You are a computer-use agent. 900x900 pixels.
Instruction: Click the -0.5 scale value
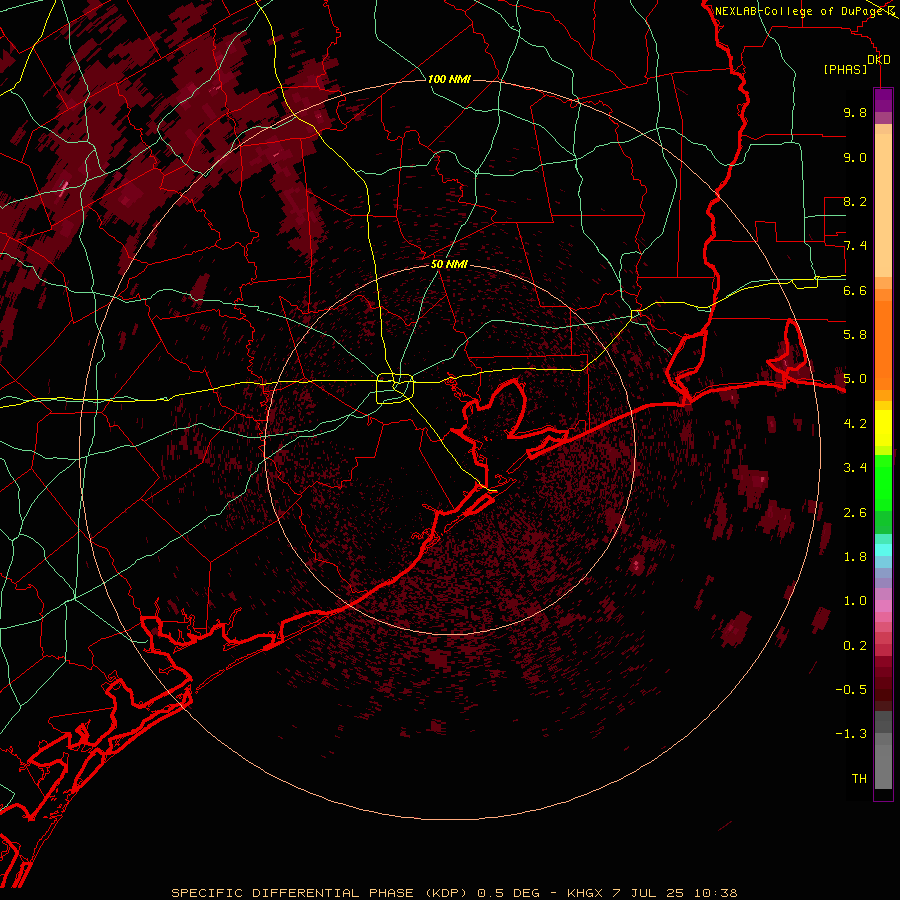851,690
